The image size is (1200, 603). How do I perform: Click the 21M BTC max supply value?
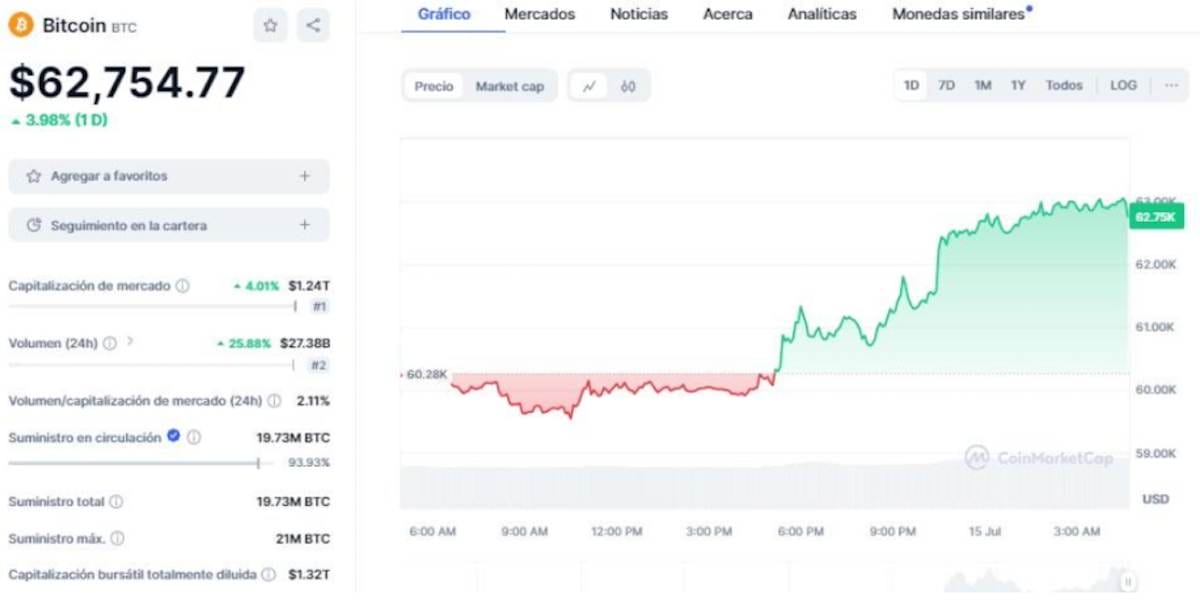click(303, 538)
